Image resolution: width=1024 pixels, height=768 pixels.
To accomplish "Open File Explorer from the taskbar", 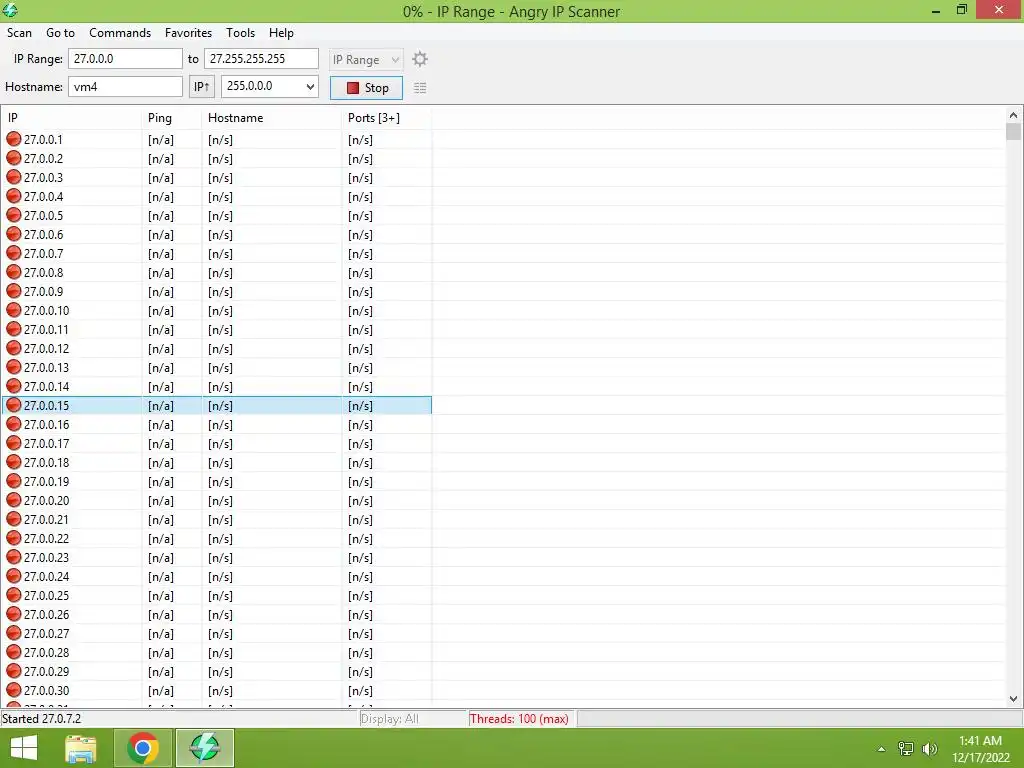I will point(81,748).
